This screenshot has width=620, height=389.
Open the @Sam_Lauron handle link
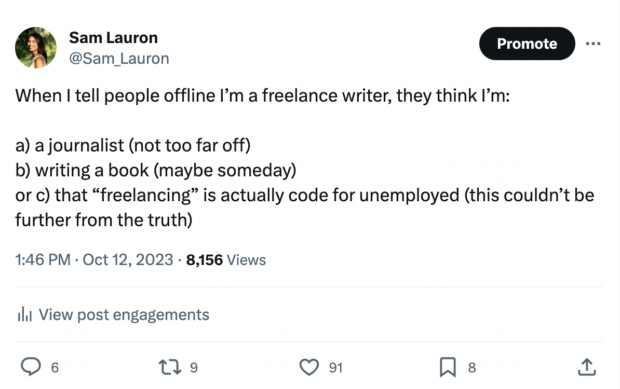point(119,59)
